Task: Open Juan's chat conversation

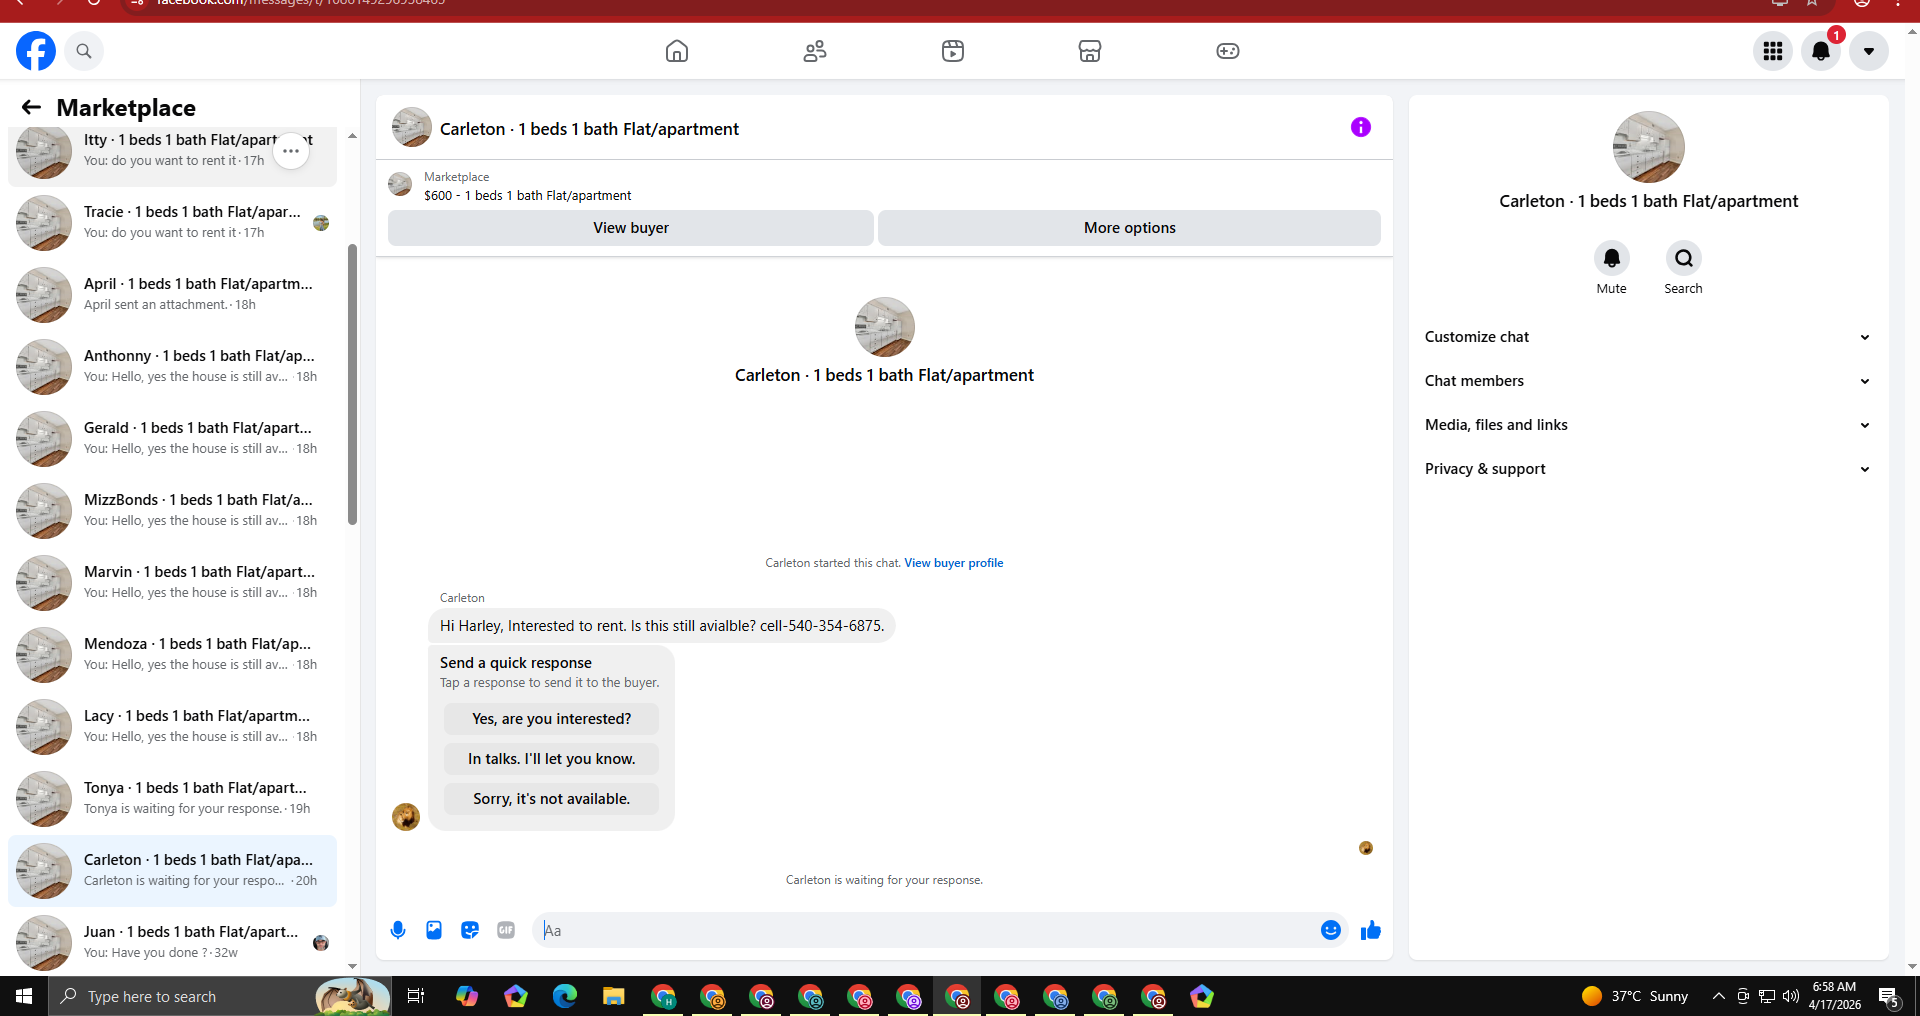Action: point(173,942)
